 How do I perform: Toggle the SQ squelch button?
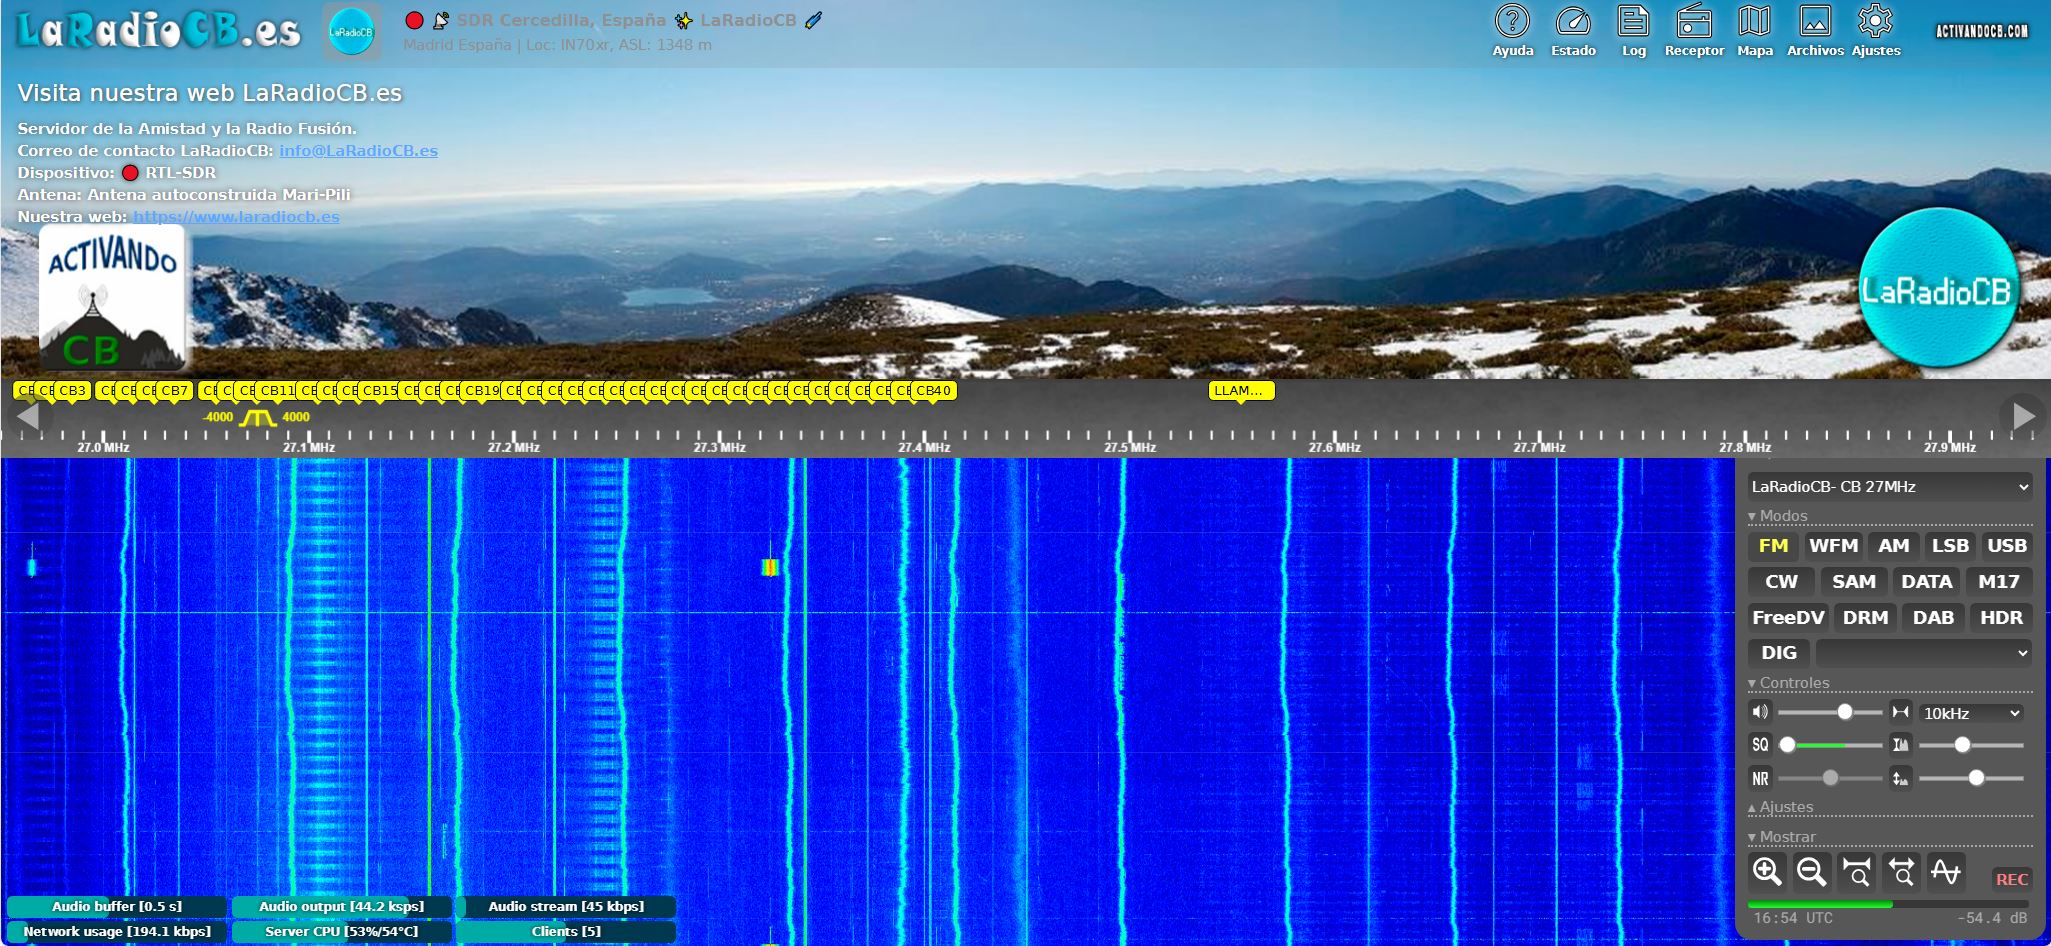coord(1760,744)
